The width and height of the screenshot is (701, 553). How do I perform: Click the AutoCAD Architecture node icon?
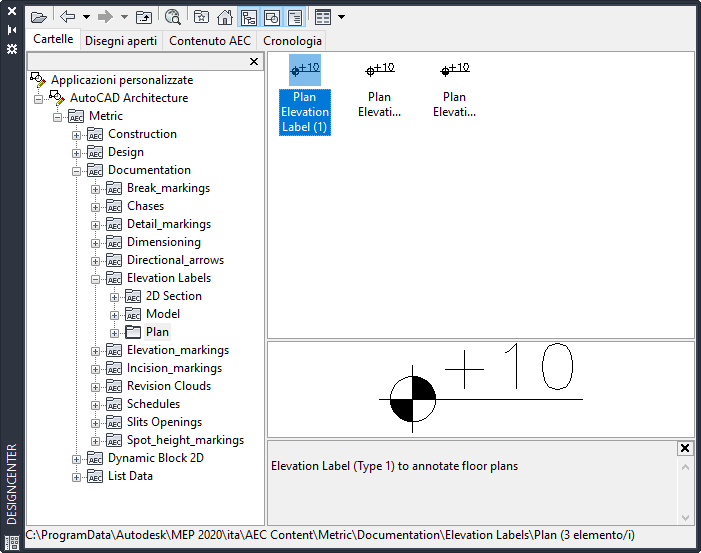click(57, 97)
